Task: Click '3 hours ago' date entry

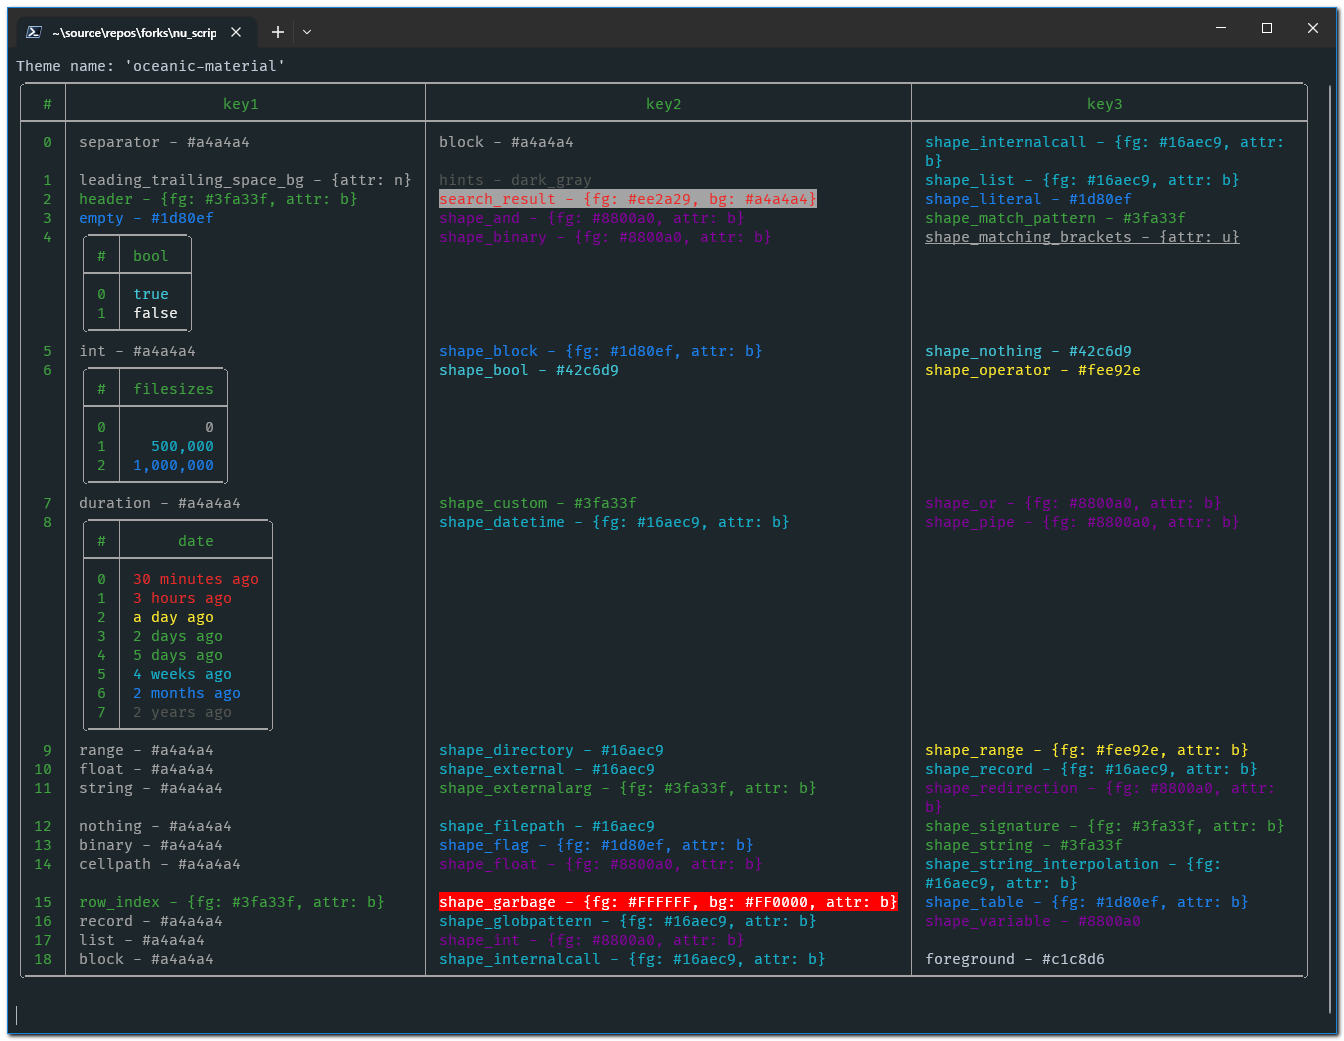Action: point(182,598)
